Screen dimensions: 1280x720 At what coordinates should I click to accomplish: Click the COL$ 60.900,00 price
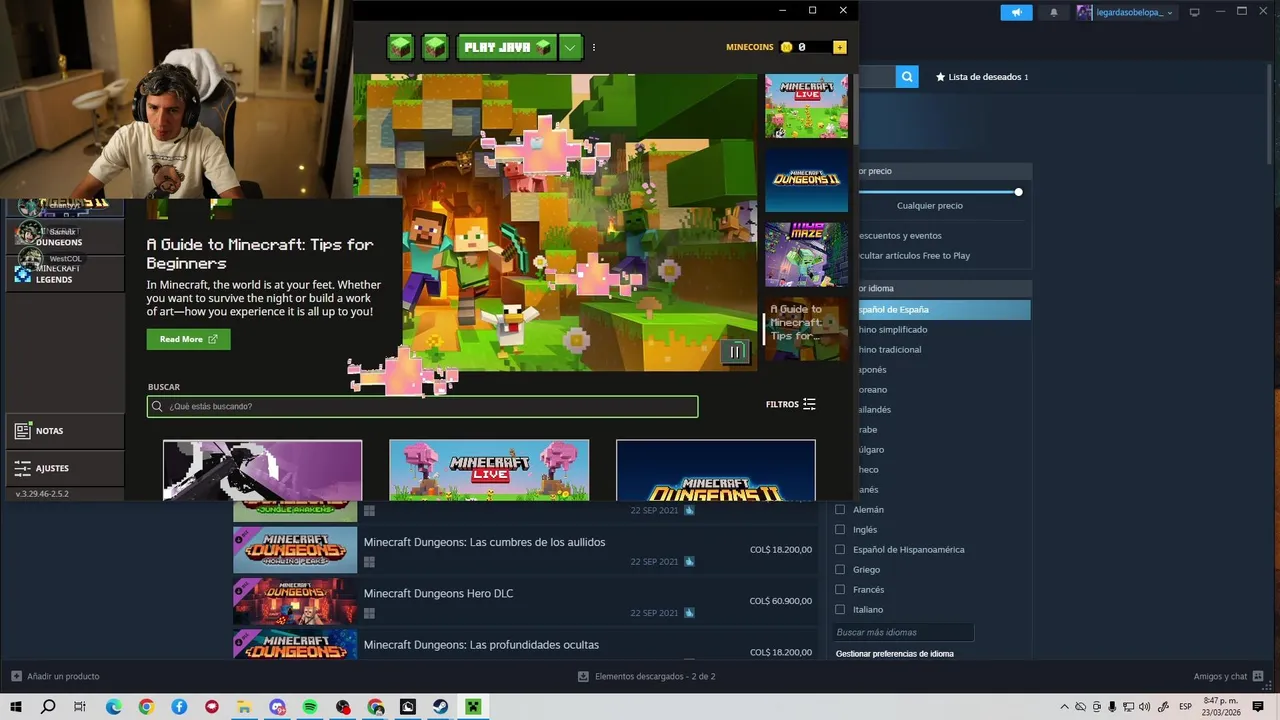(x=781, y=601)
